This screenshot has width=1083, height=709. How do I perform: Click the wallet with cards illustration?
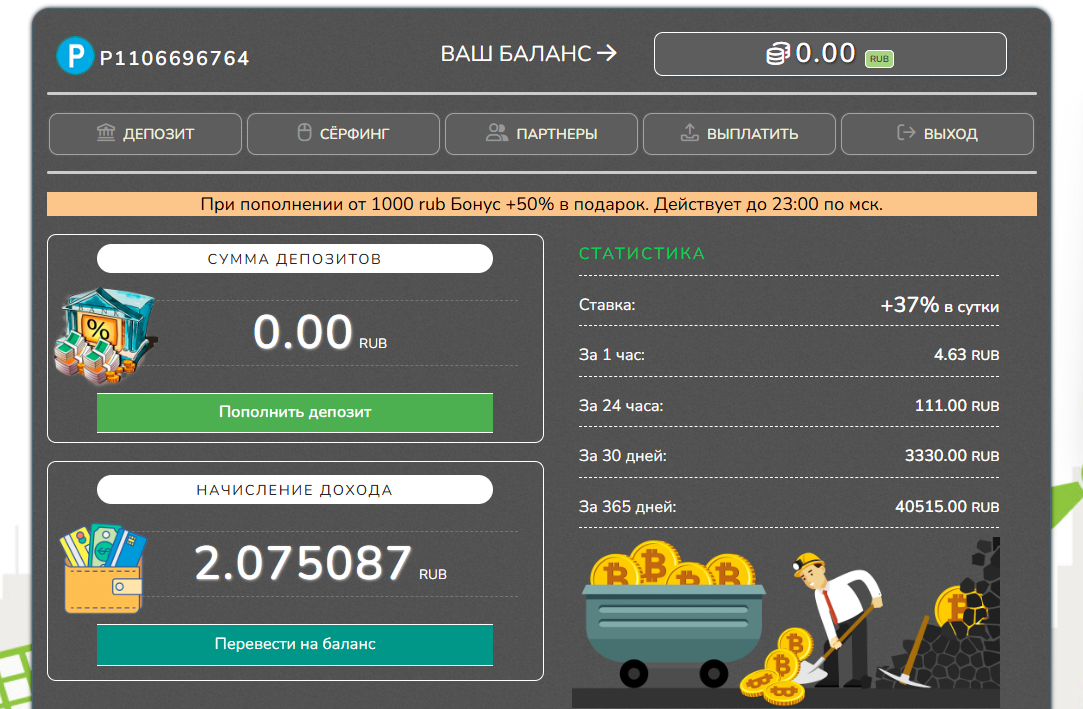[x=103, y=568]
